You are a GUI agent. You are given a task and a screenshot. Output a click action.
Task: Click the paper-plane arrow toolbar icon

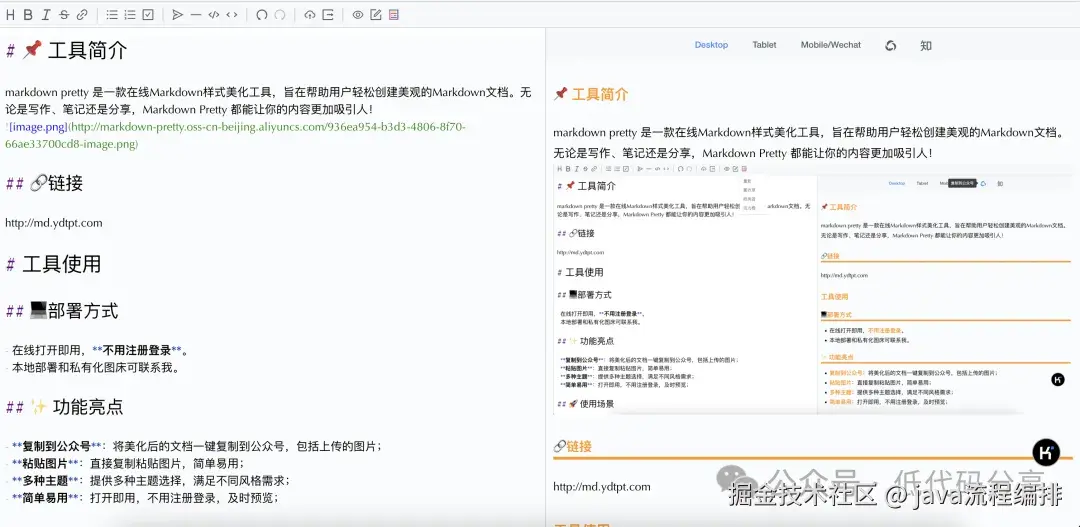coord(178,14)
